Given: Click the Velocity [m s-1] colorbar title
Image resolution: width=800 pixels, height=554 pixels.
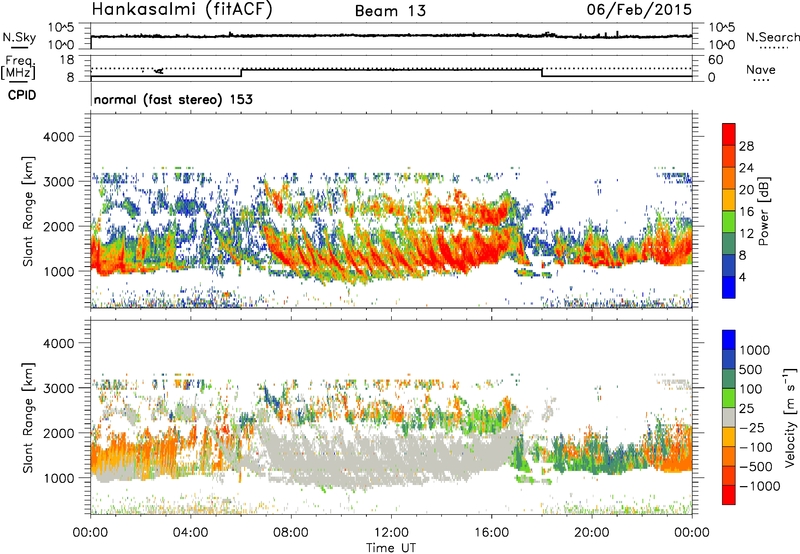Looking at the screenshot, I should (790, 417).
